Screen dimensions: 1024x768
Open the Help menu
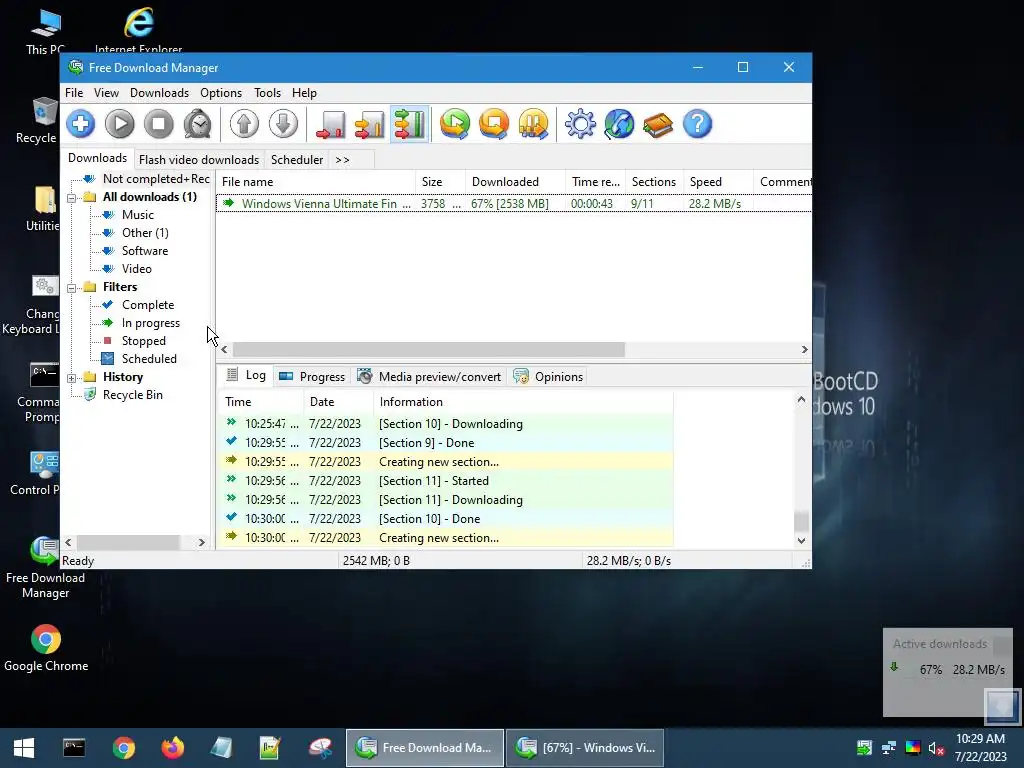coord(304,93)
